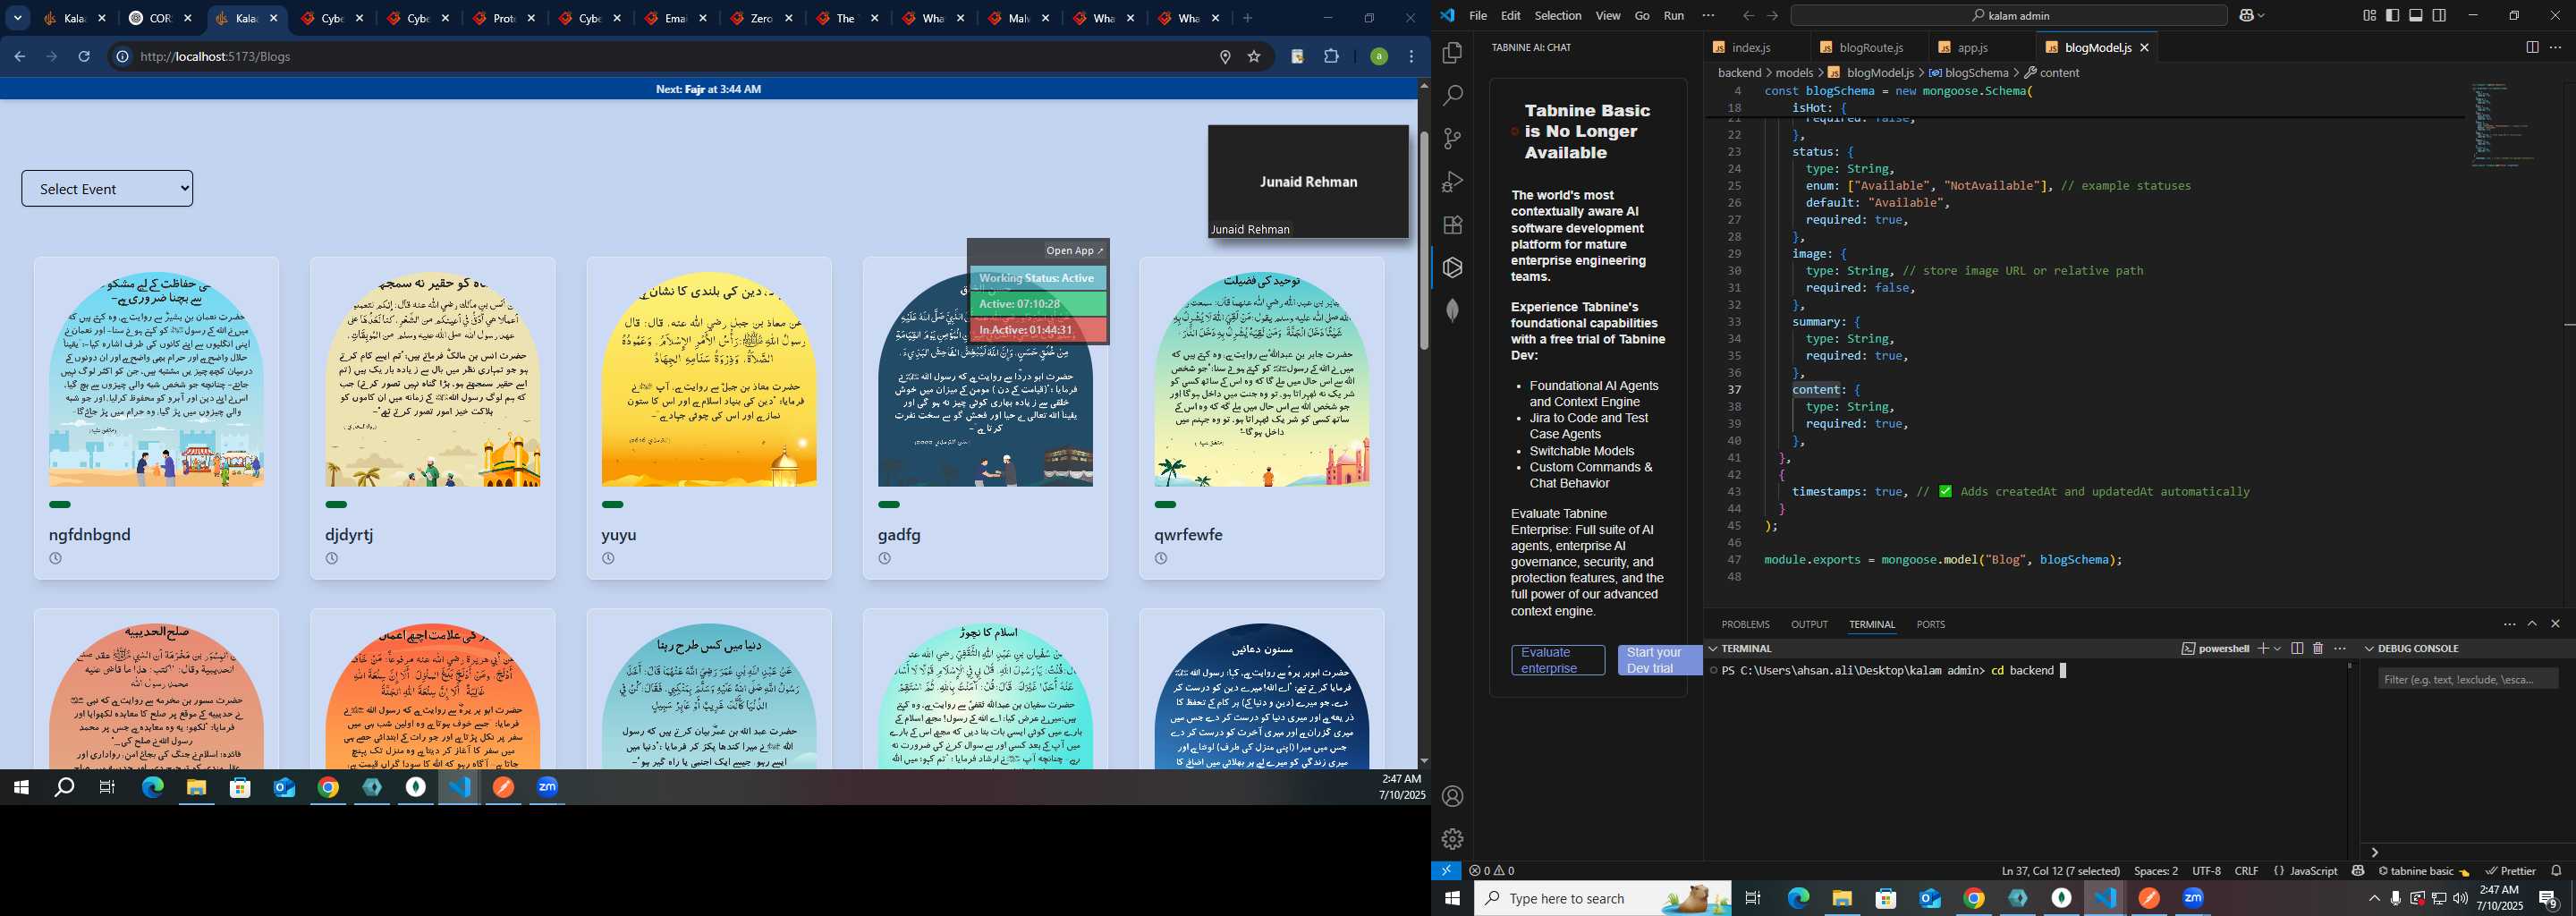This screenshot has height=916, width=2576.
Task: Click the Copilot status icon in the status bar
Action: tap(2358, 871)
